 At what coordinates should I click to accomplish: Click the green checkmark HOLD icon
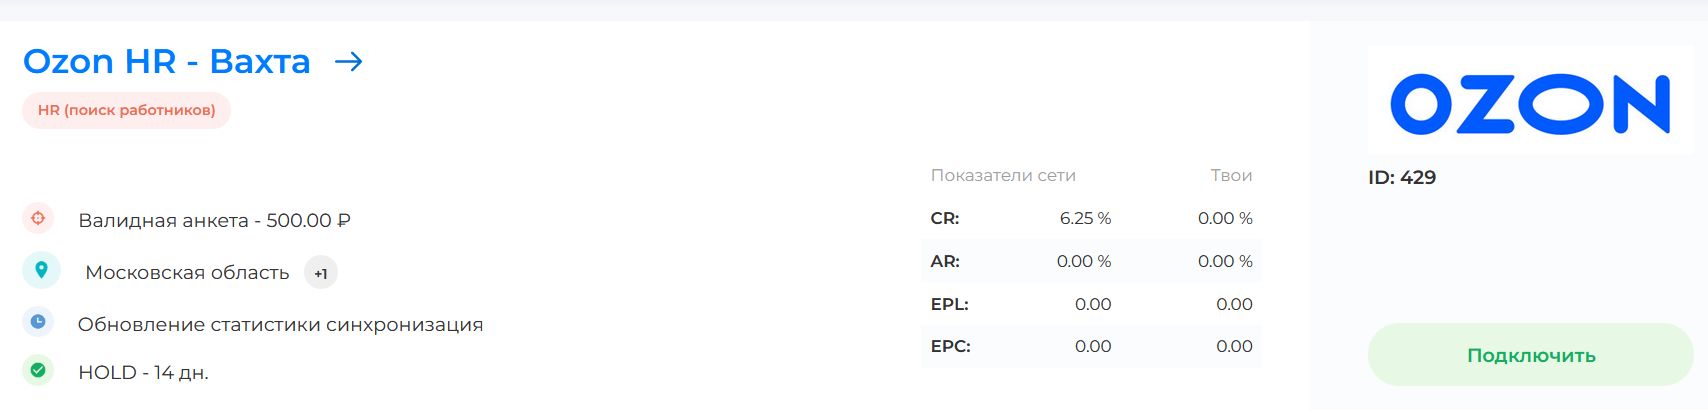pyautogui.click(x=38, y=370)
